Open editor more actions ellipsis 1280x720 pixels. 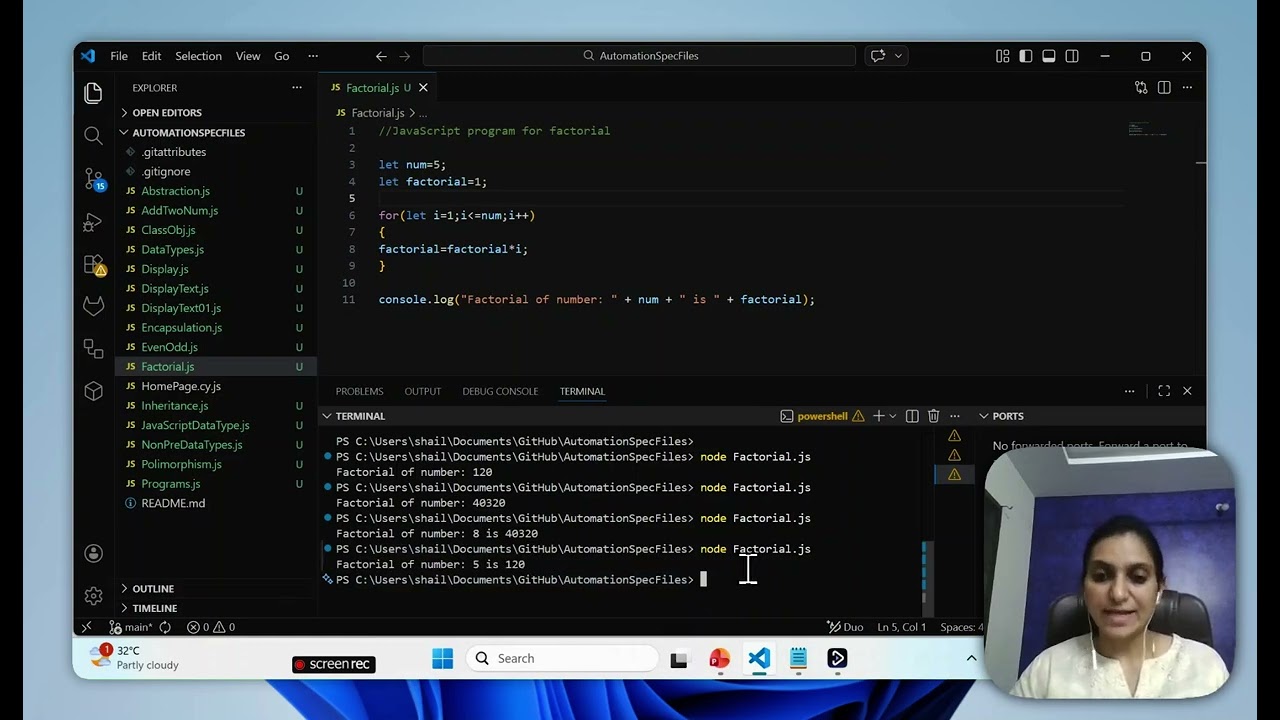(x=1187, y=88)
